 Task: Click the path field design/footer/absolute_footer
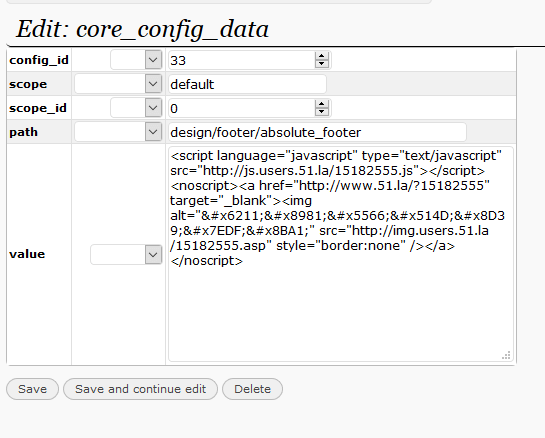point(317,132)
